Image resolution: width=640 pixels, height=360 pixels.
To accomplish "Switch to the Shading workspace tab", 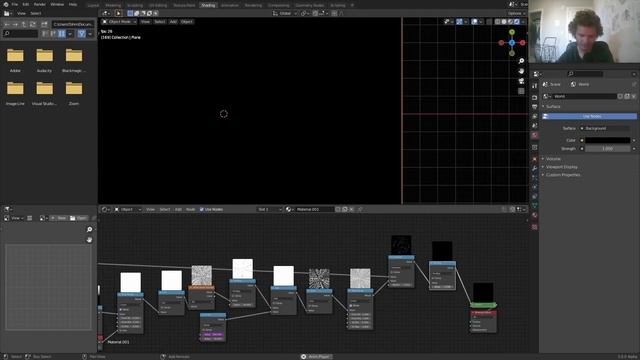I will tap(208, 5).
